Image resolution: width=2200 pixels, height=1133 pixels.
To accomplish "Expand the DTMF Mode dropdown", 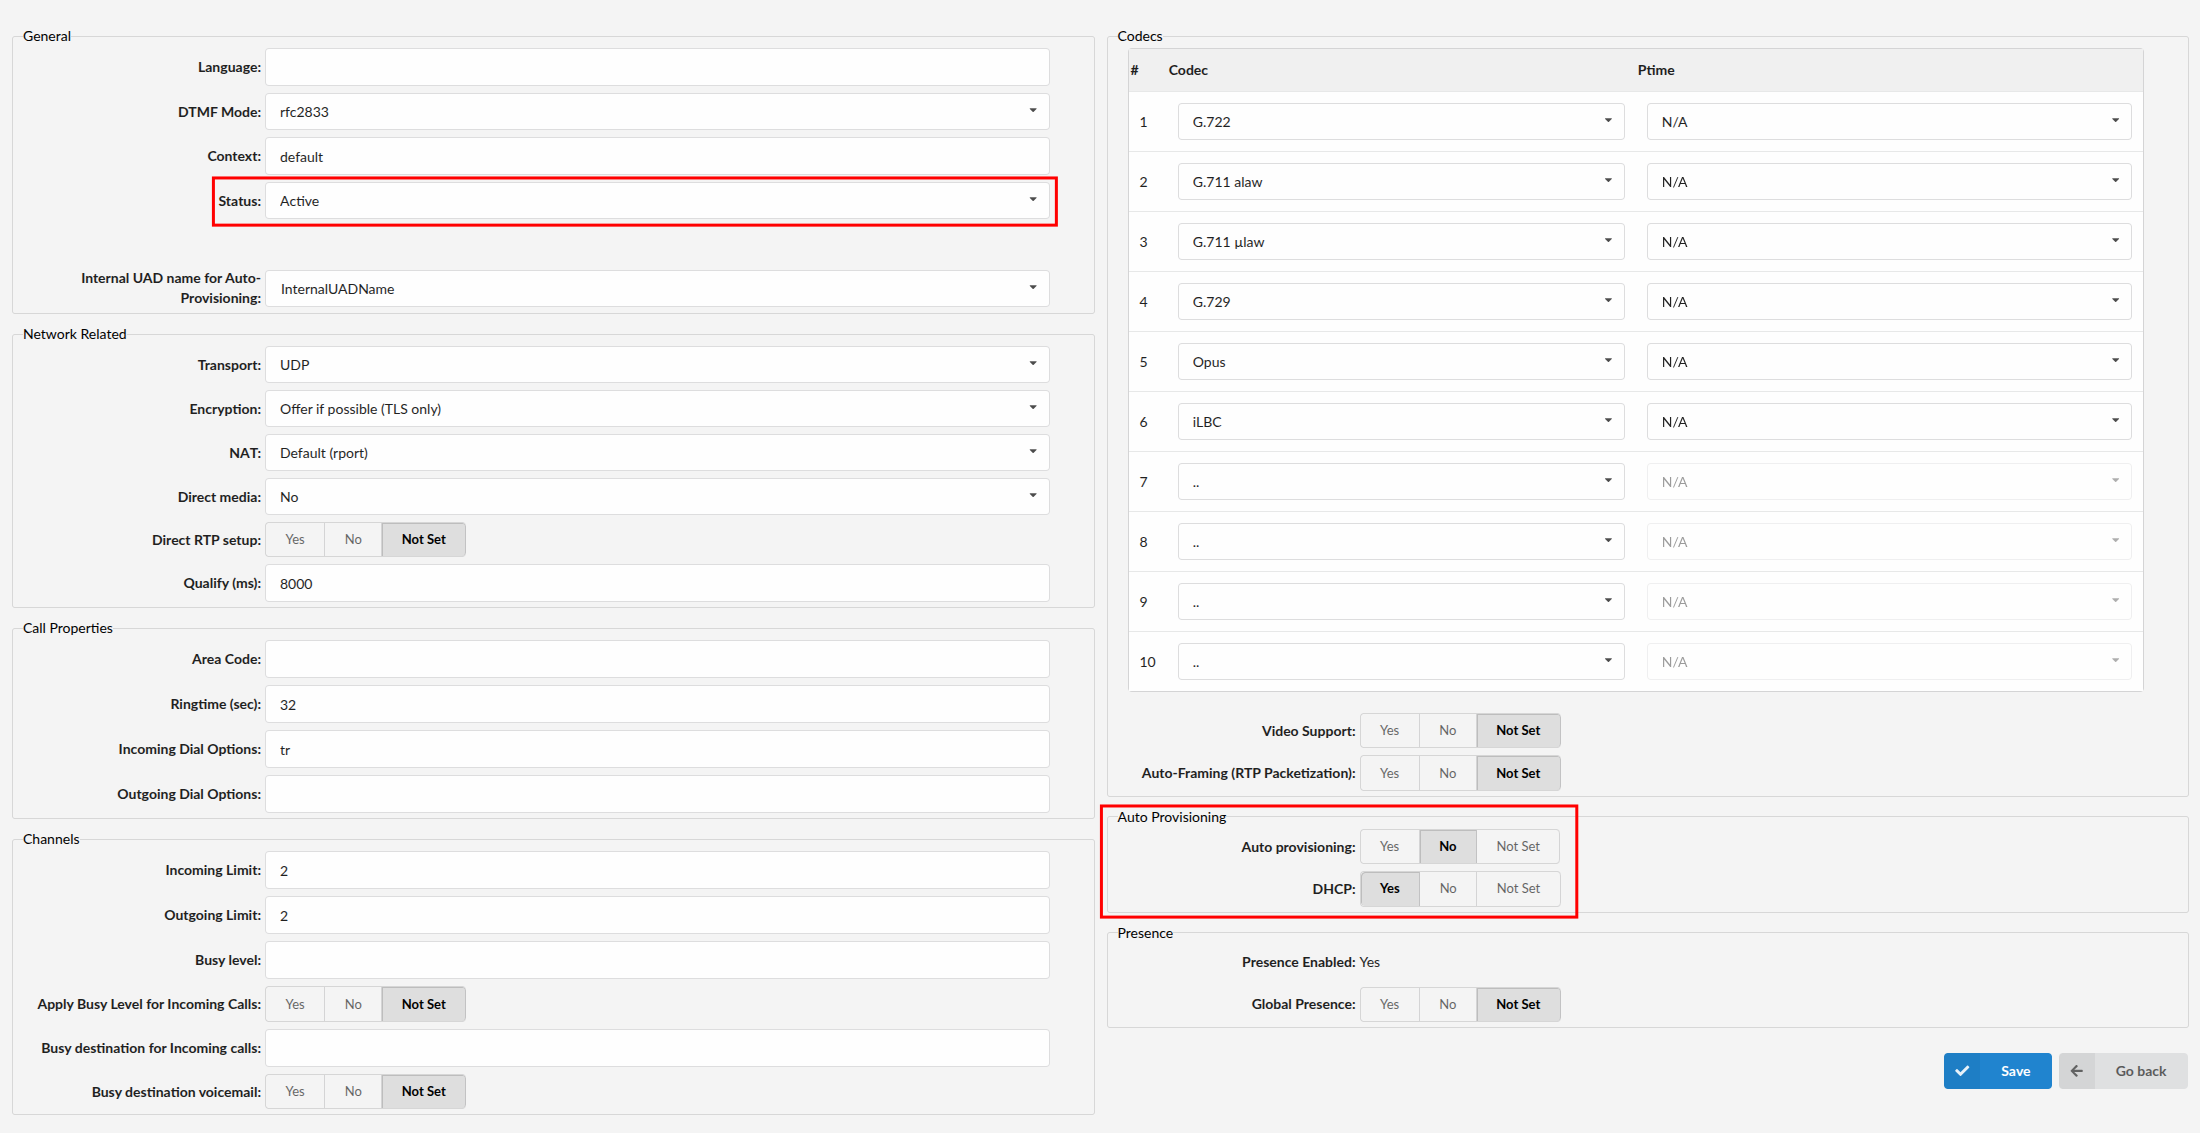I will (x=656, y=112).
